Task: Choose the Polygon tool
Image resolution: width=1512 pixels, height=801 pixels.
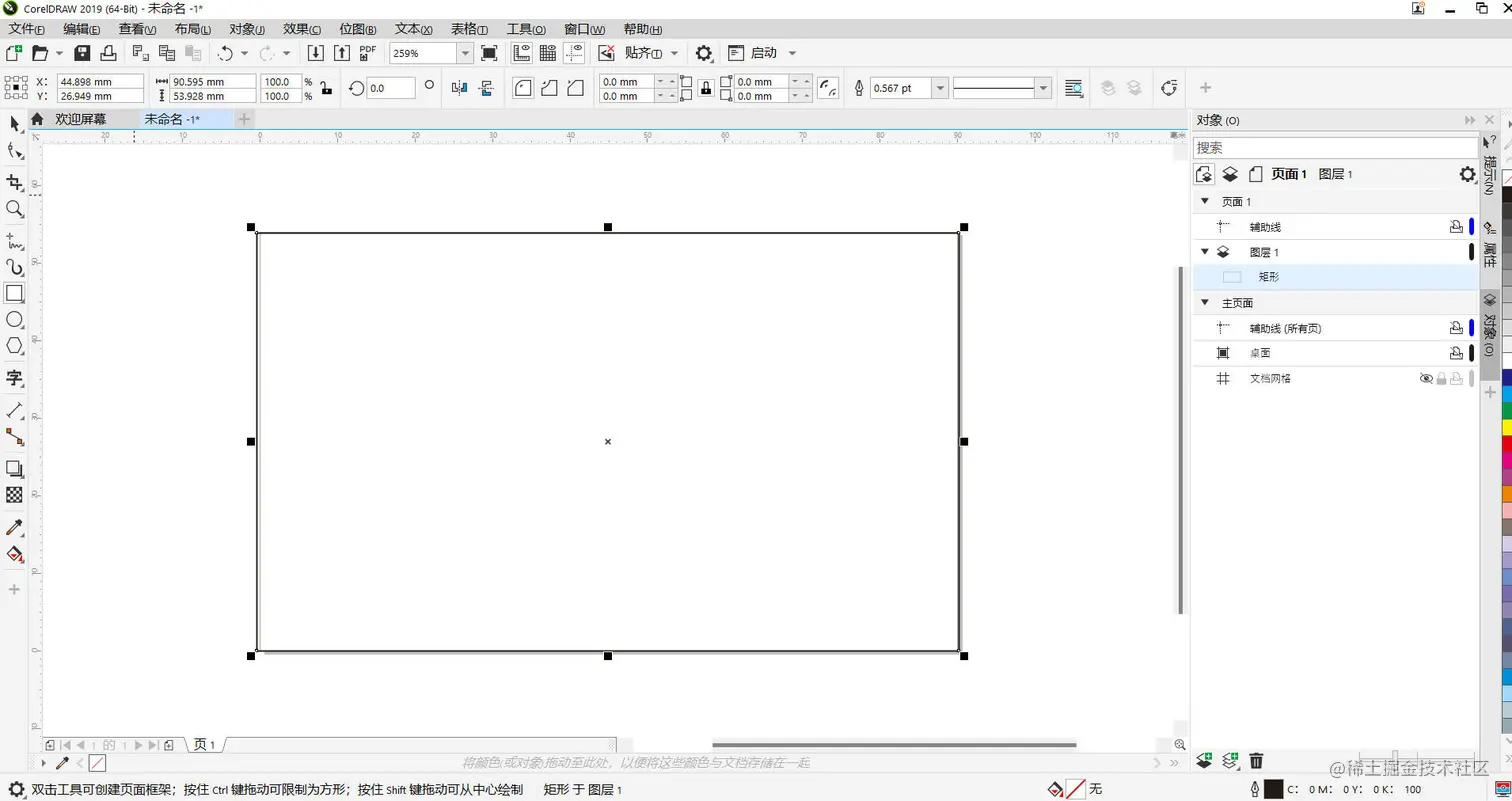Action: (x=14, y=346)
